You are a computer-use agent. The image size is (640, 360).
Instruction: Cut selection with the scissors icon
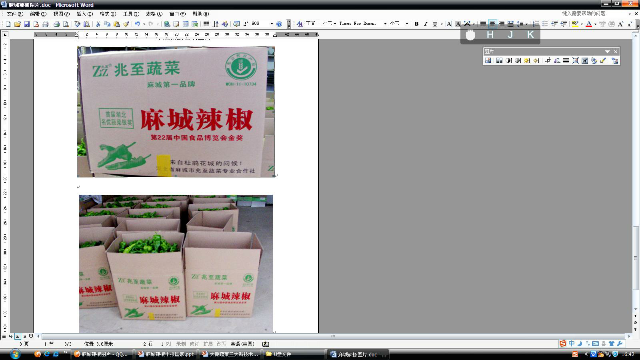98,24
